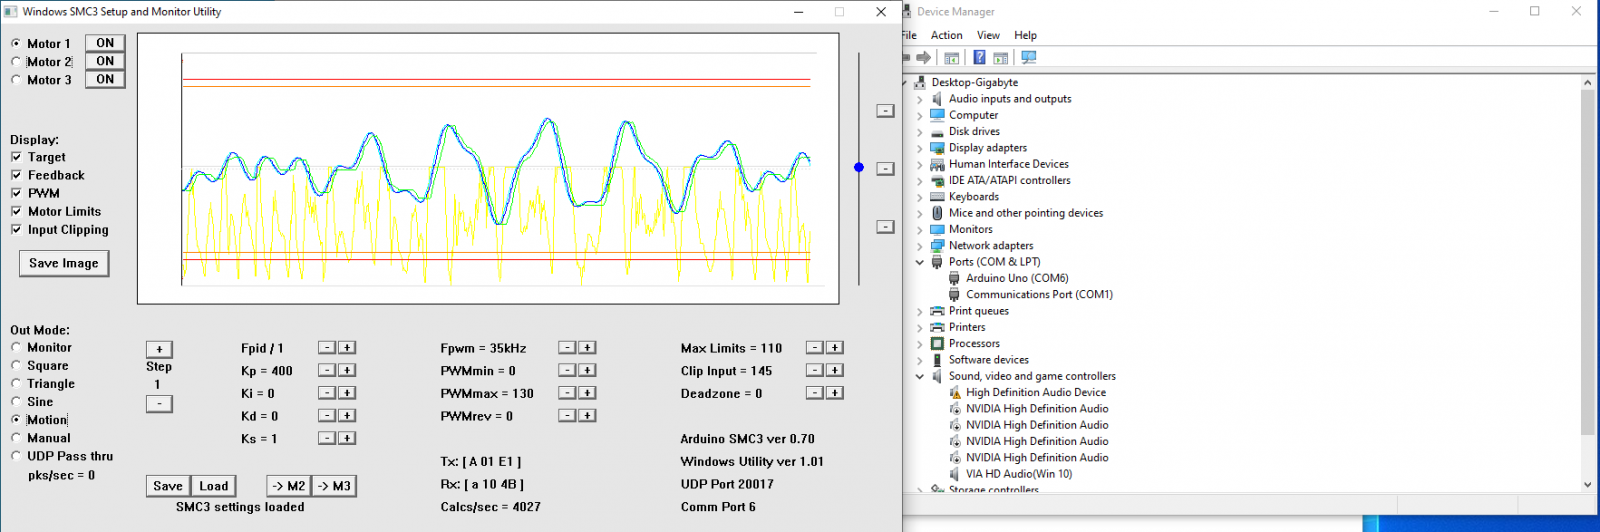The width and height of the screenshot is (1600, 532).
Task: Decrease Clip Input with minus button
Action: coord(815,370)
